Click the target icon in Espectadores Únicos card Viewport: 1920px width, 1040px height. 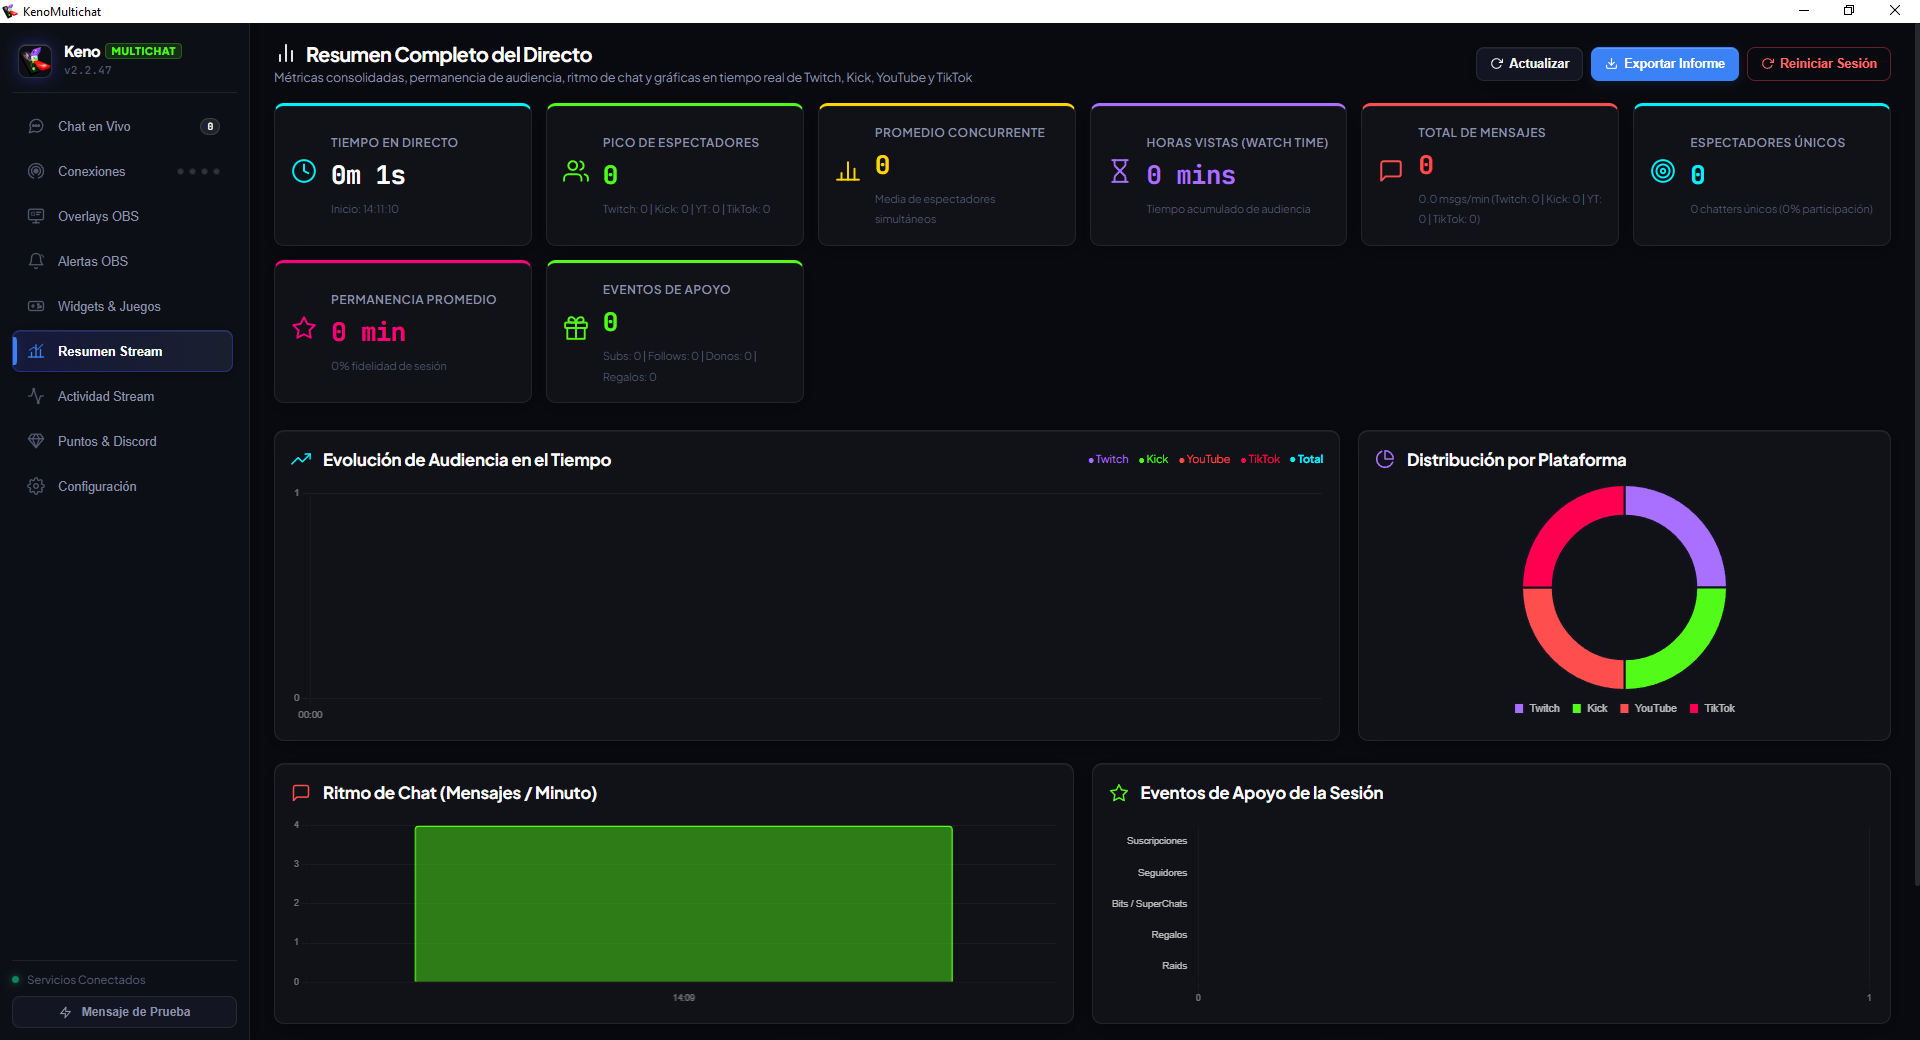pyautogui.click(x=1663, y=171)
